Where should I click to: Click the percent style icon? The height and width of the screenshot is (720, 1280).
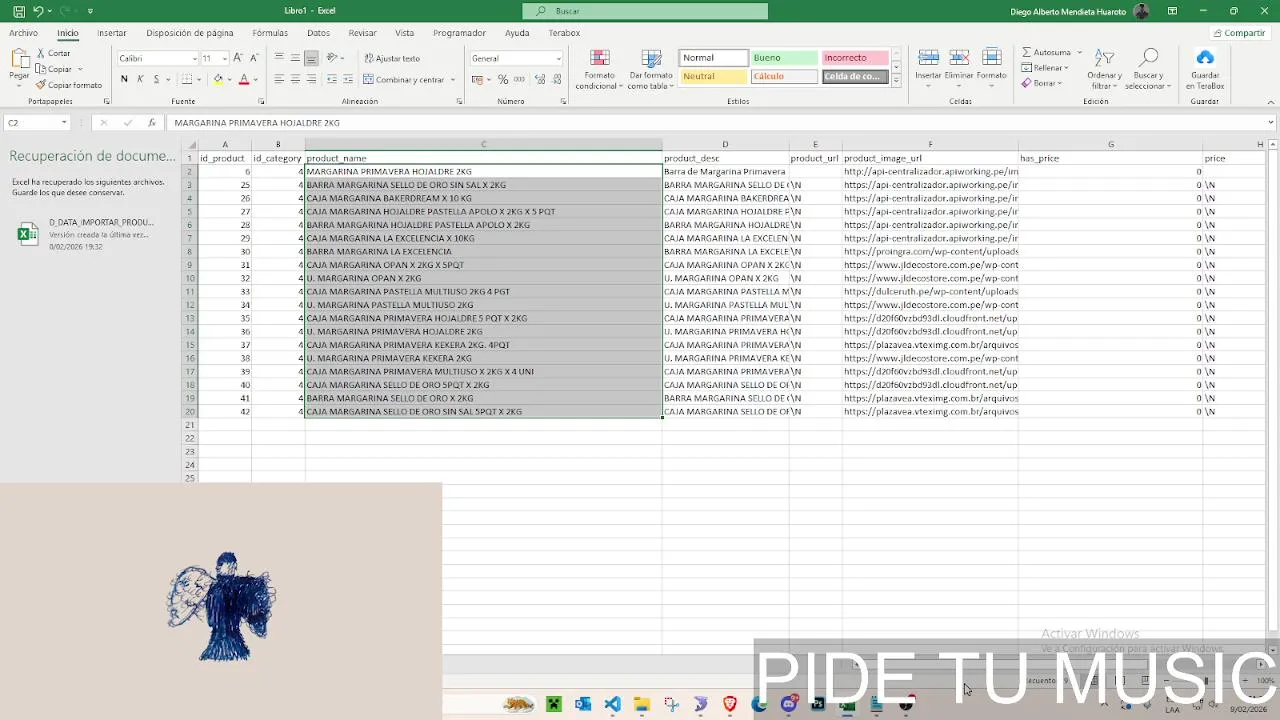pyautogui.click(x=503, y=79)
